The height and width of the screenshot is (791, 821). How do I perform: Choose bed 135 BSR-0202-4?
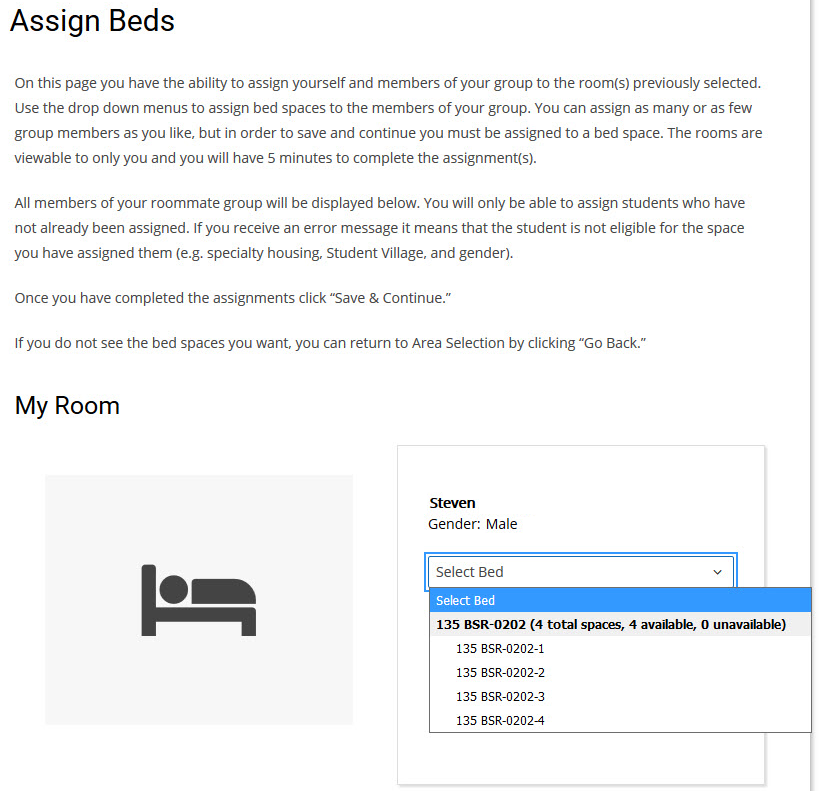coord(500,721)
